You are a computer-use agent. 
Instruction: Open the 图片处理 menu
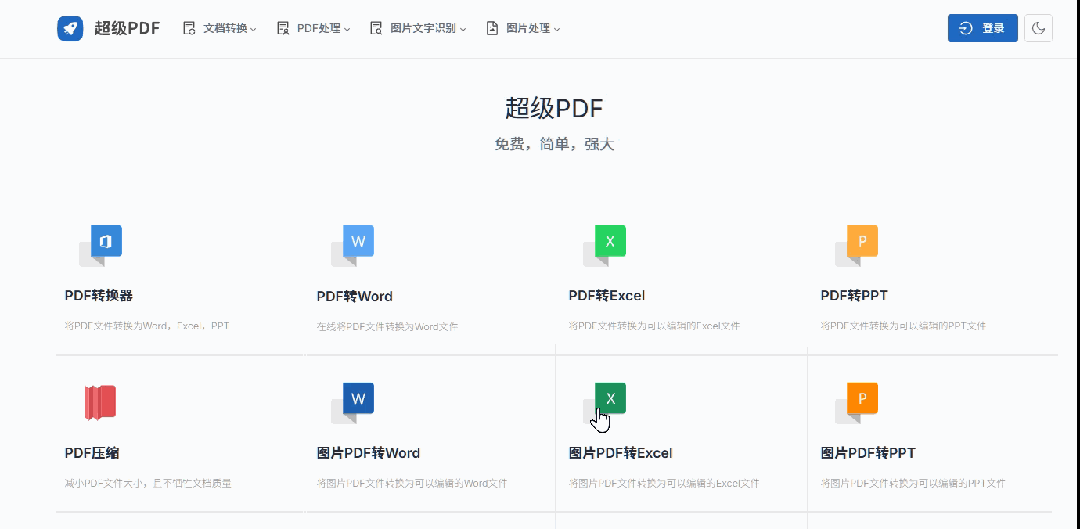[x=523, y=28]
